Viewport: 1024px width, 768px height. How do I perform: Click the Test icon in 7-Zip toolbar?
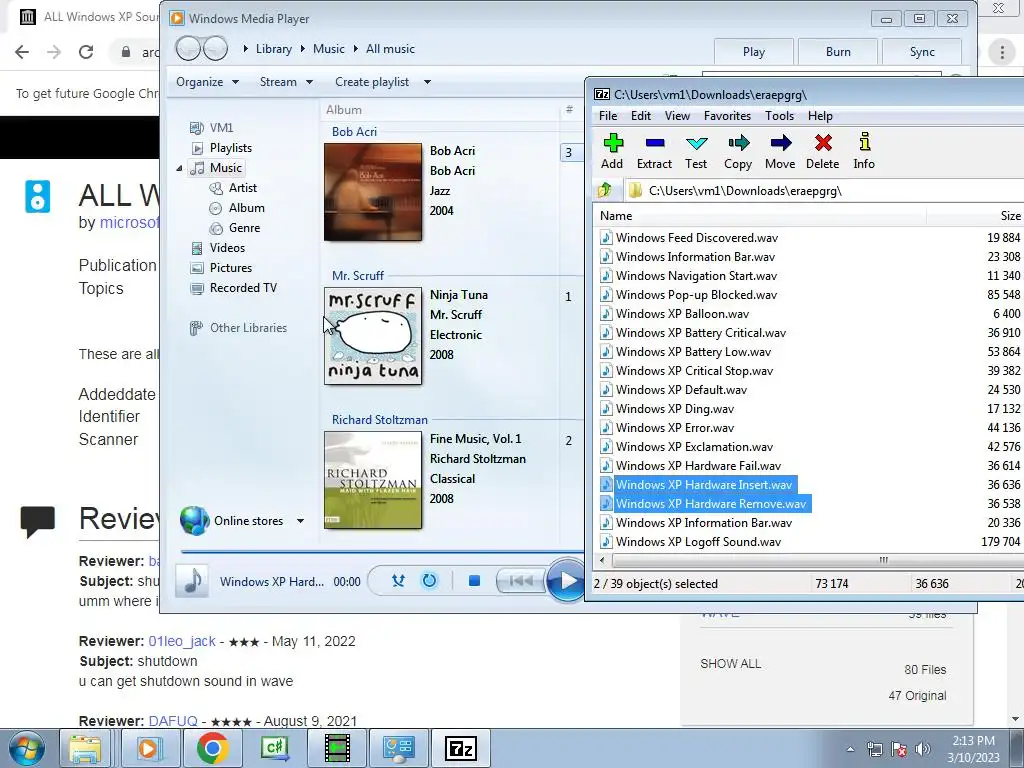click(696, 143)
